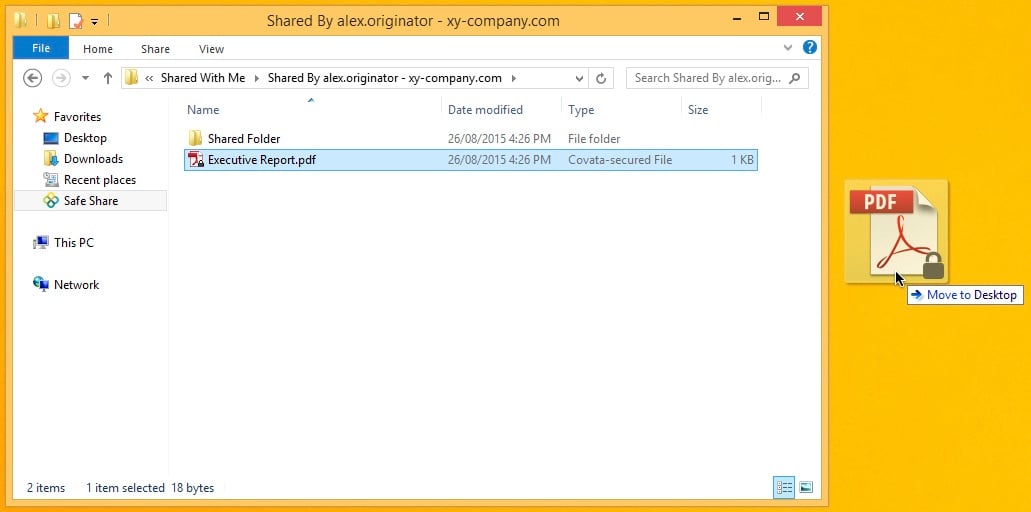Open the File menu tab

(x=41, y=49)
